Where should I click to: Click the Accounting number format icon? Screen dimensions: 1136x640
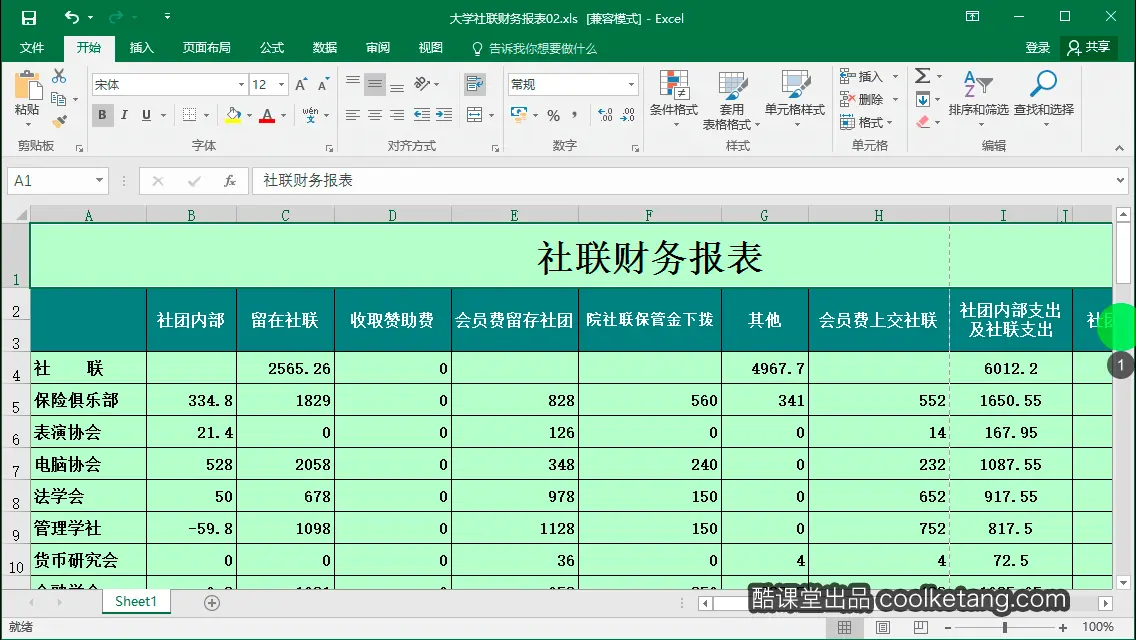pyautogui.click(x=519, y=115)
